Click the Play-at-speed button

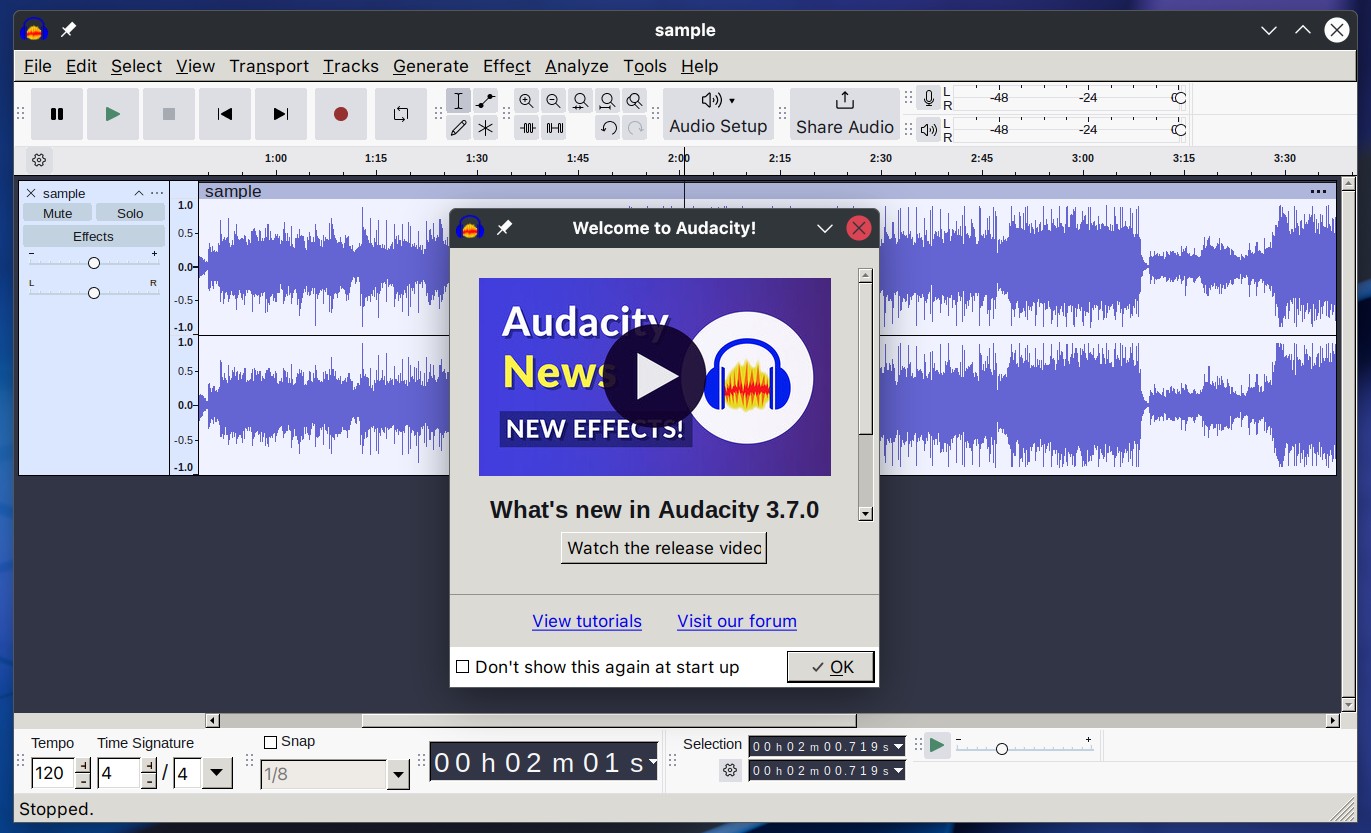(x=937, y=745)
